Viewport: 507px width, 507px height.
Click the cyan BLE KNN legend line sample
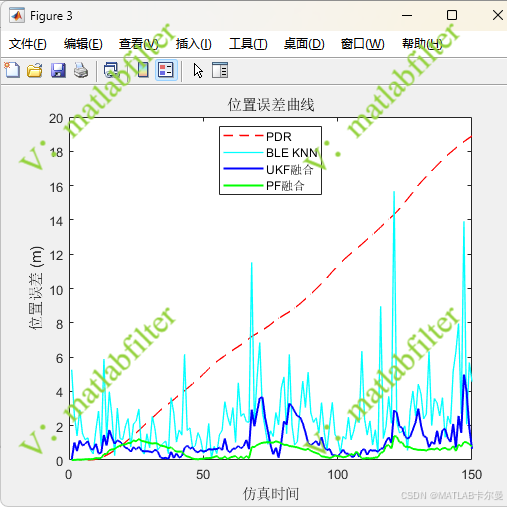click(x=243, y=153)
